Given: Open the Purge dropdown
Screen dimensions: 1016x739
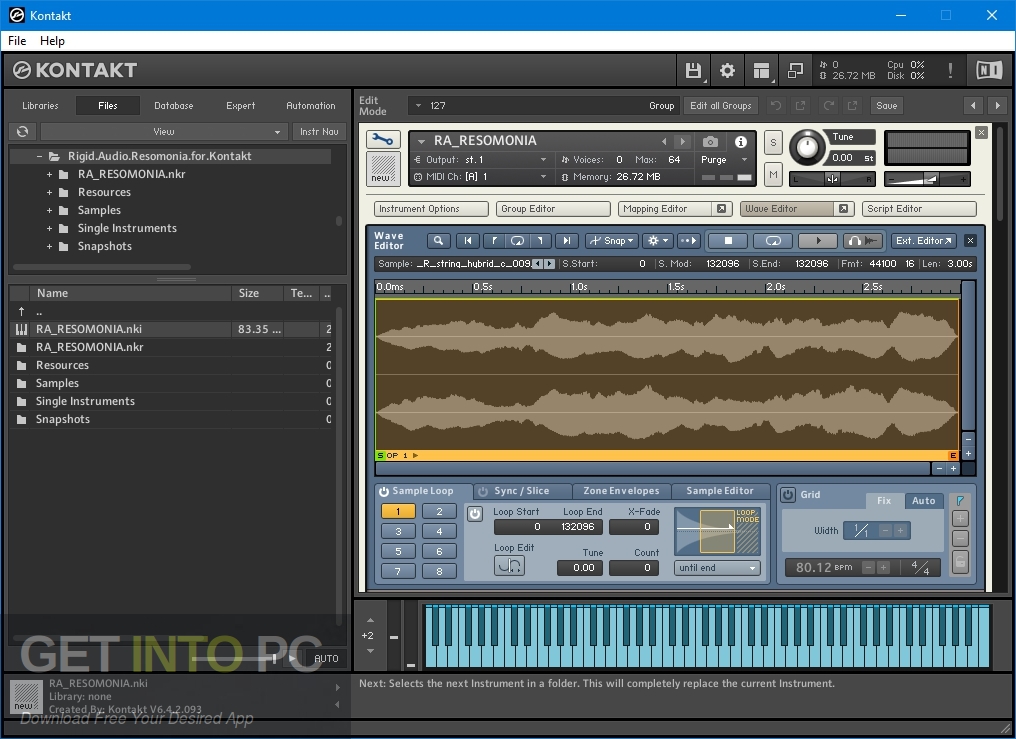Looking at the screenshot, I should click(x=724, y=159).
